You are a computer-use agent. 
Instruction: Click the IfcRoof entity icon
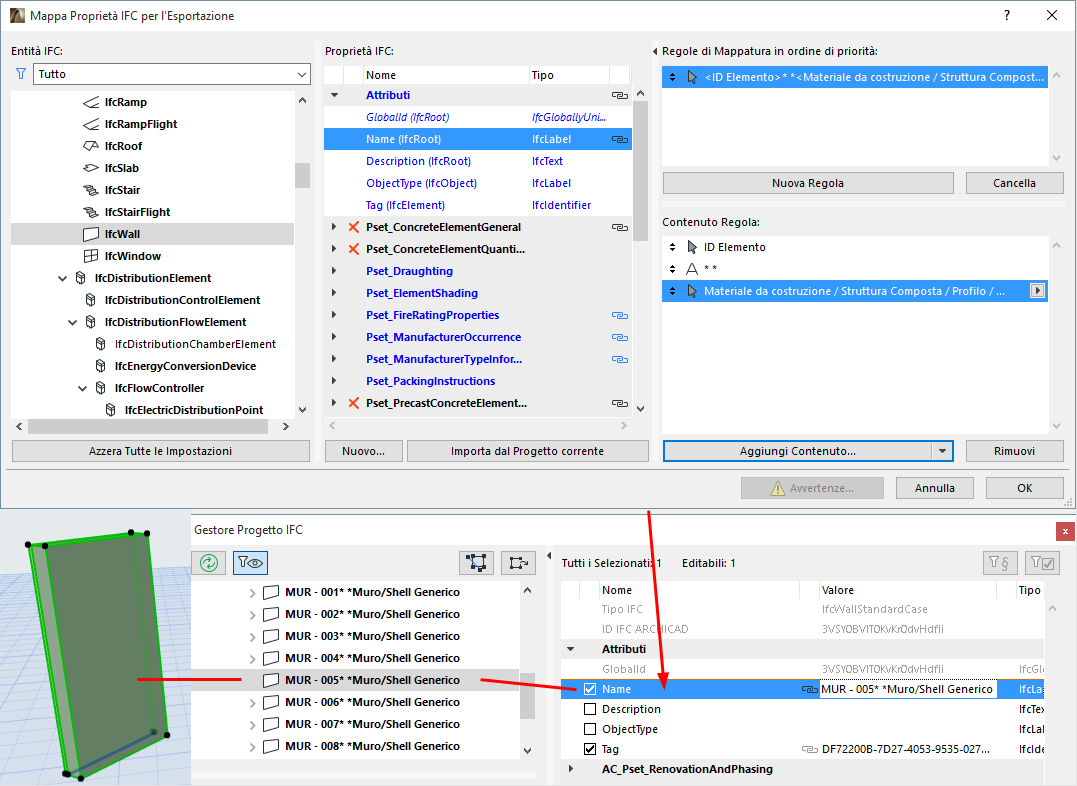click(x=91, y=146)
